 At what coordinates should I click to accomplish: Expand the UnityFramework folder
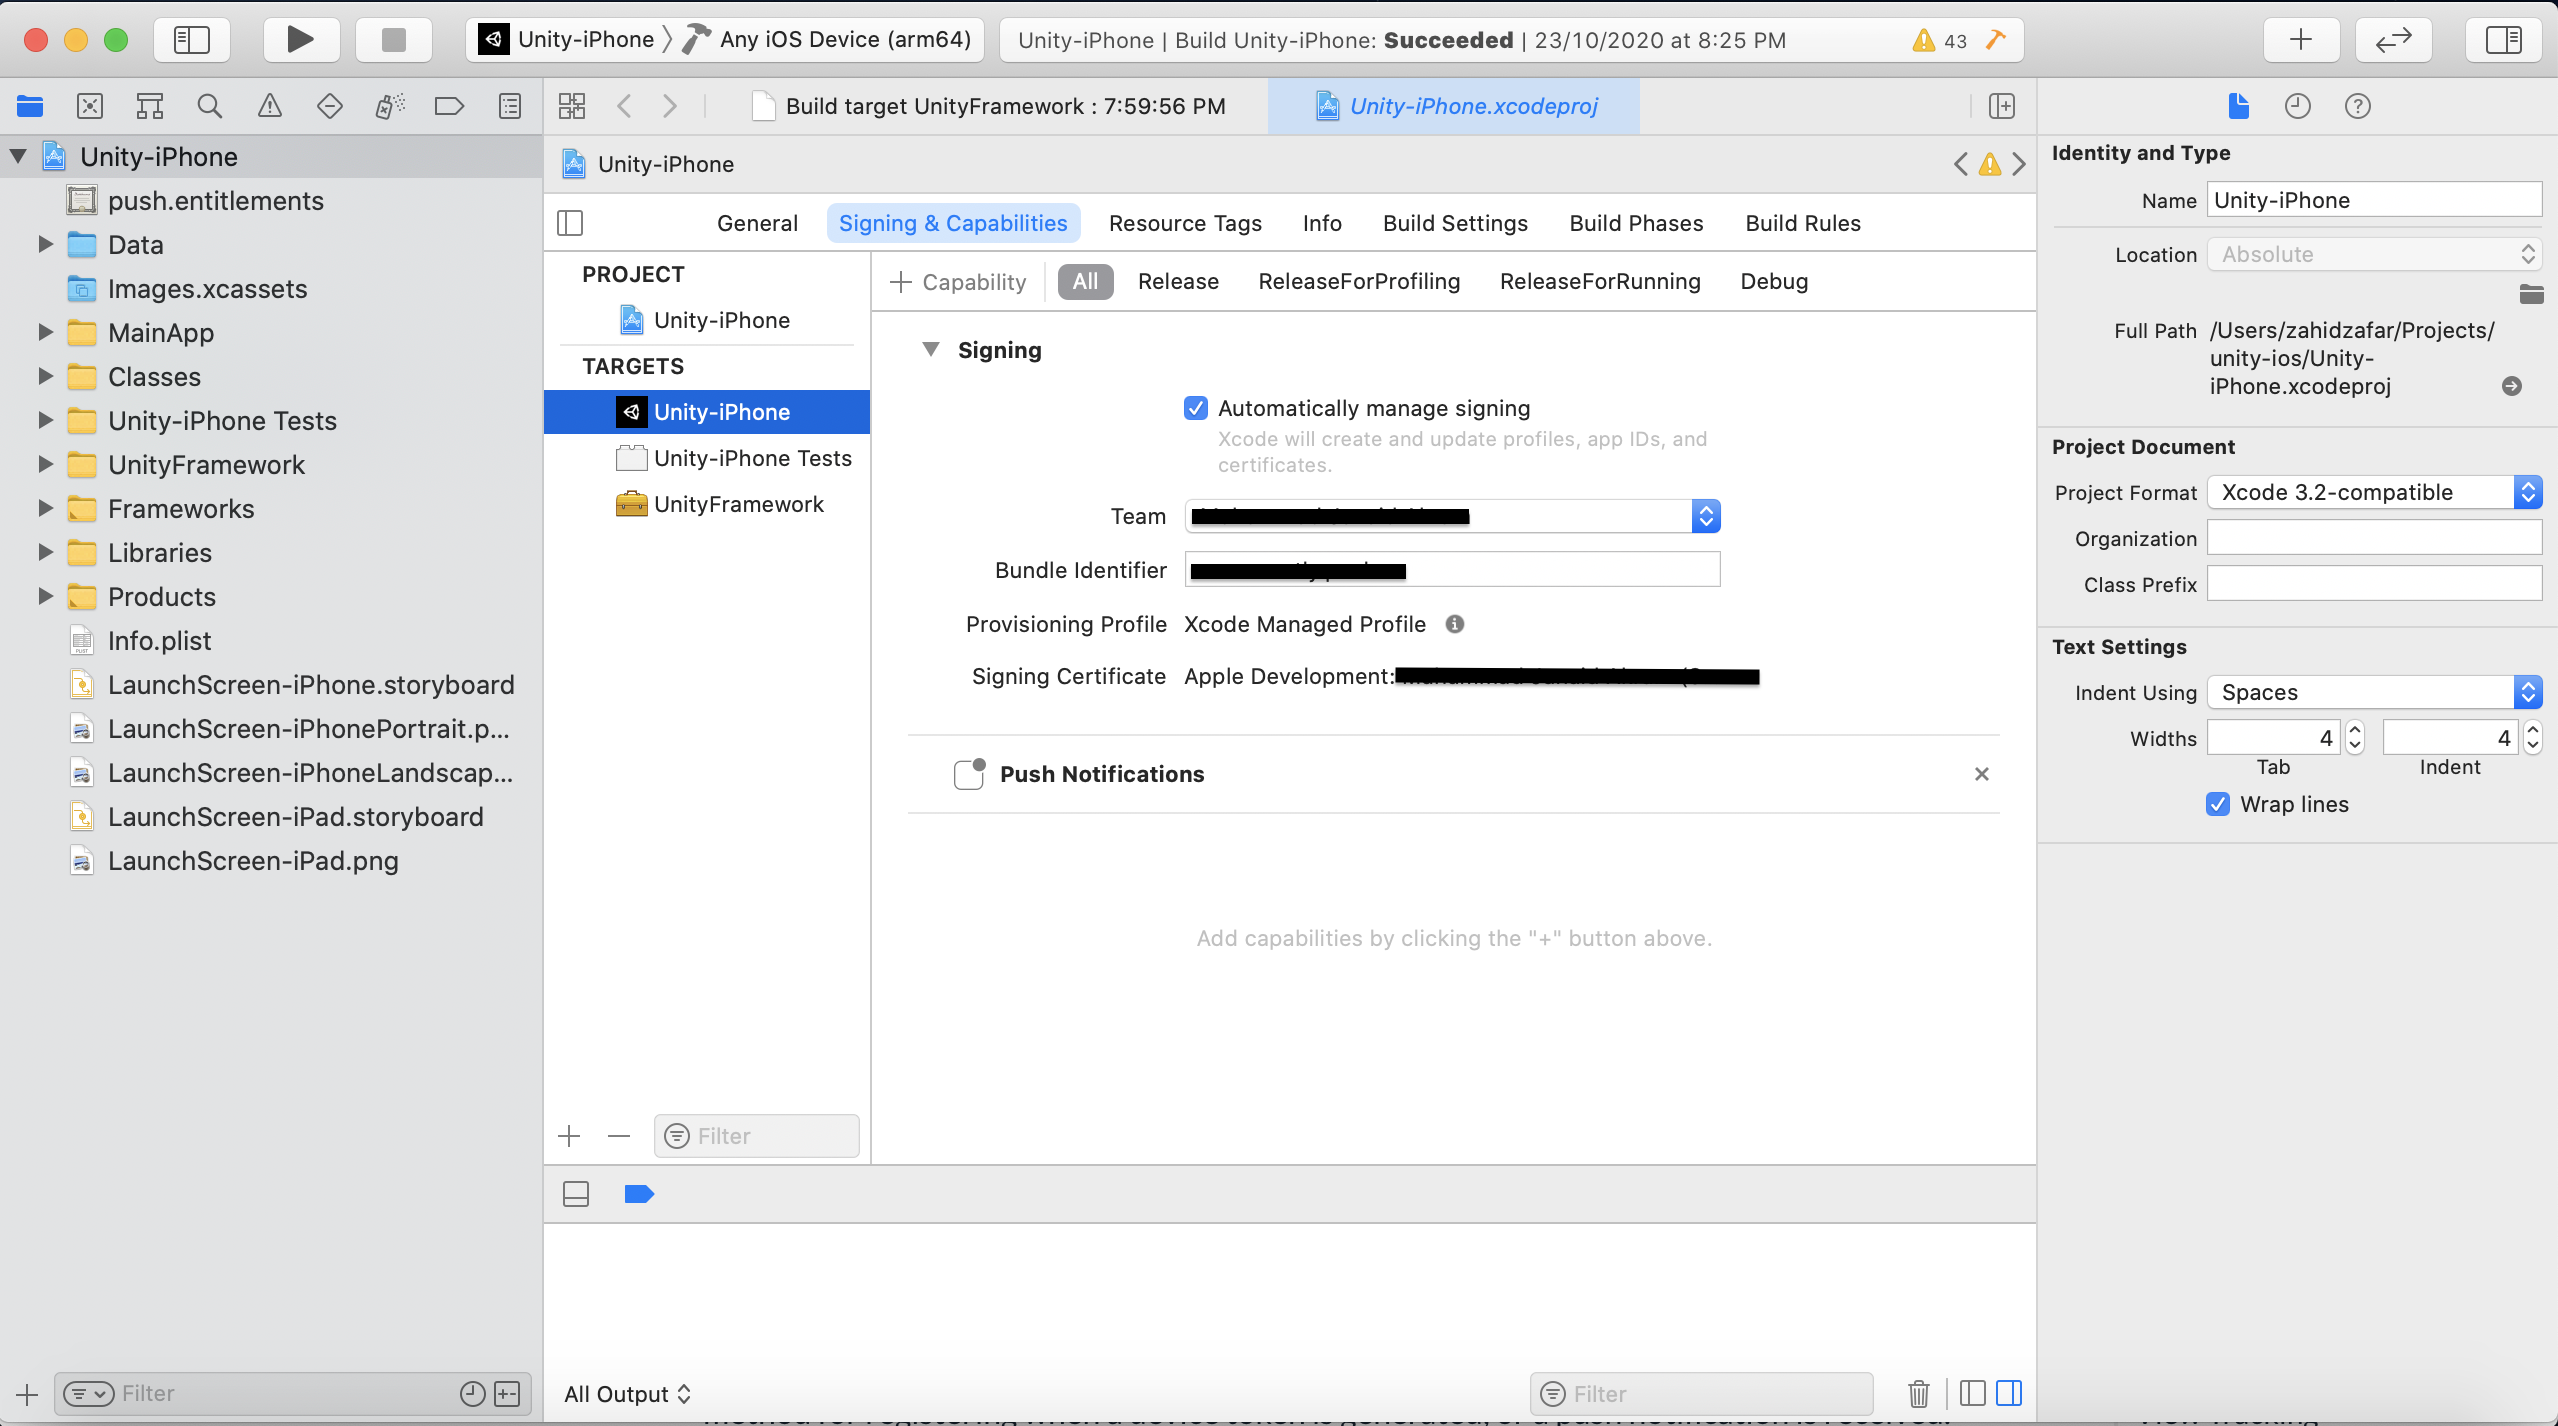pos(45,464)
